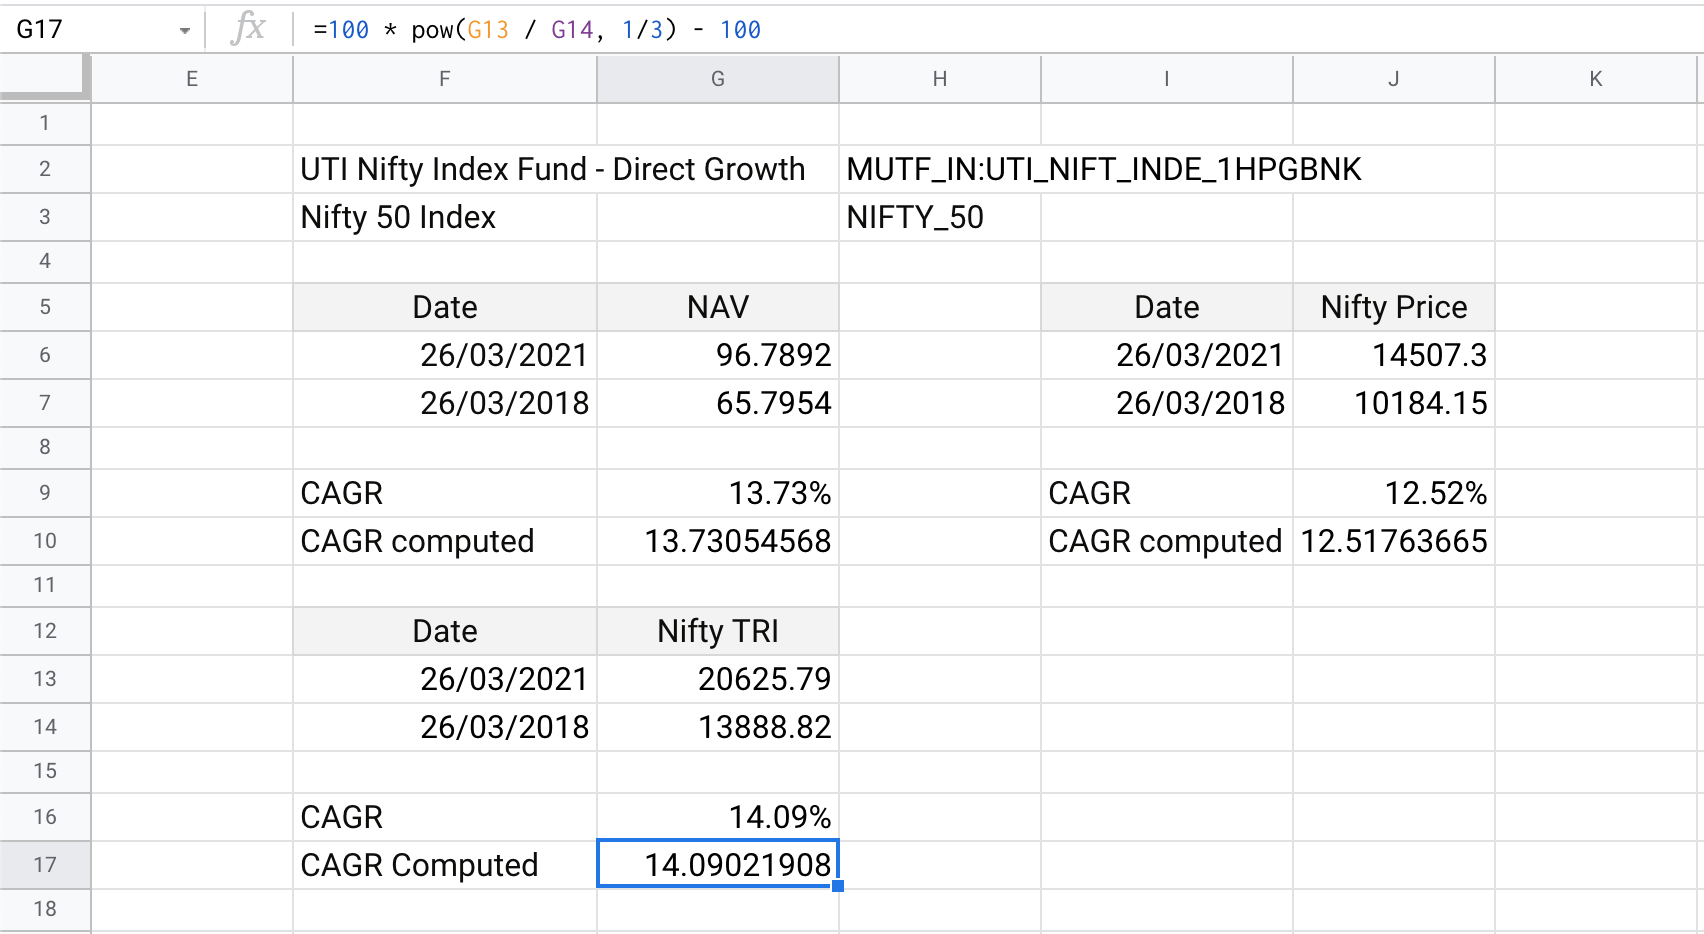Select the computed value 13.73054568
Image resolution: width=1704 pixels, height=934 pixels.
click(x=718, y=541)
